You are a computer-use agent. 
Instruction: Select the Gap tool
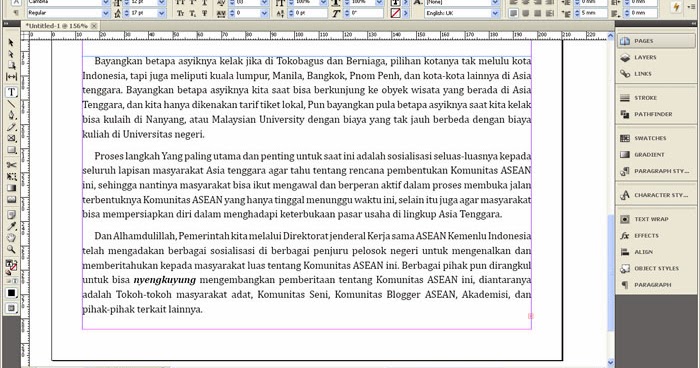[x=11, y=77]
